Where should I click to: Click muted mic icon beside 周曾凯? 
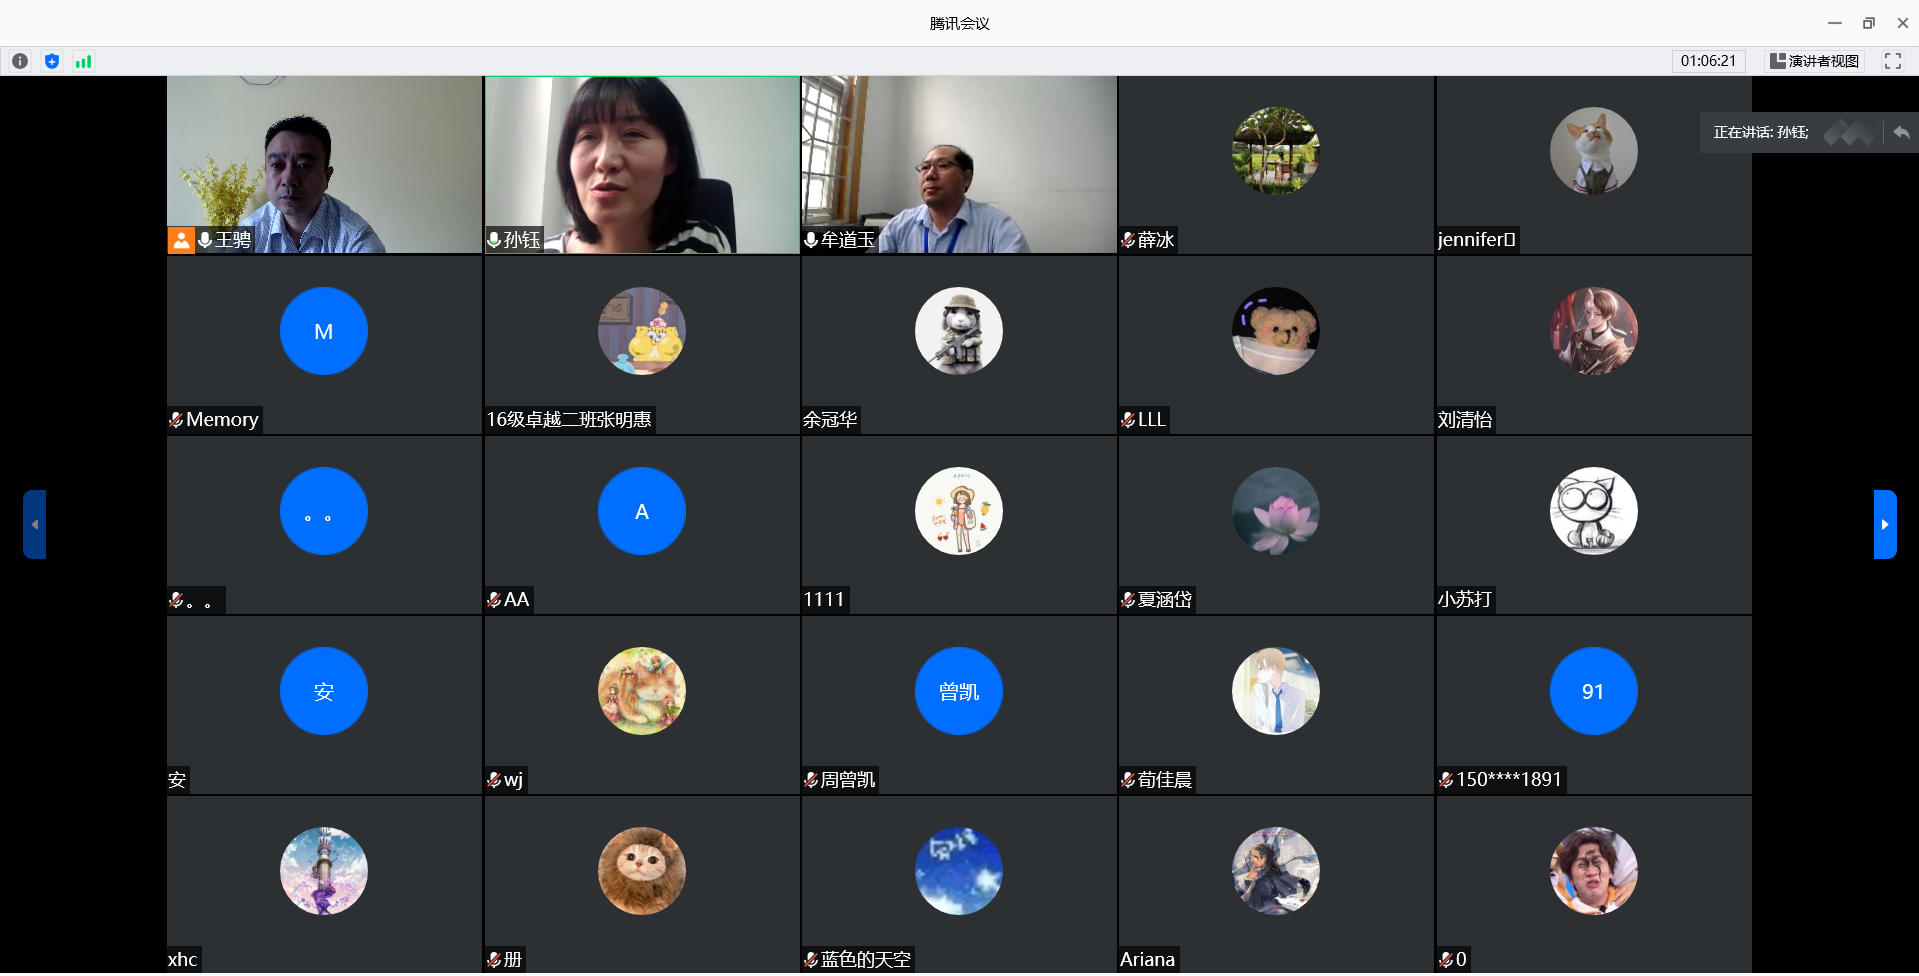(x=811, y=780)
